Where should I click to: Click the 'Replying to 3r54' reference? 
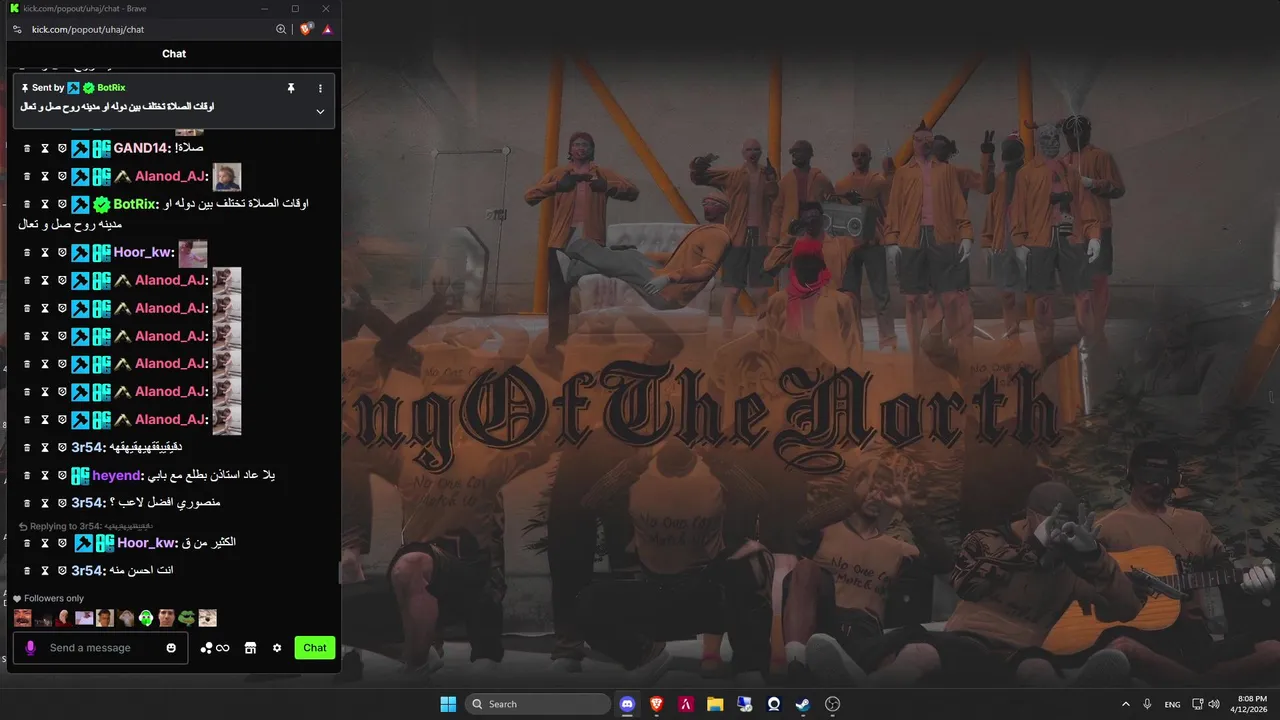tap(85, 526)
